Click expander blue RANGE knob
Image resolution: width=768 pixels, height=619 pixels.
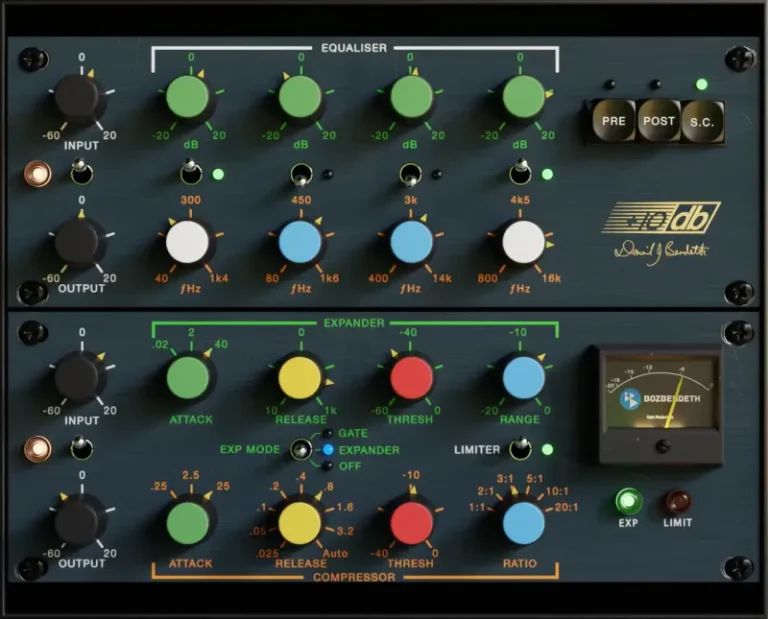tap(524, 378)
